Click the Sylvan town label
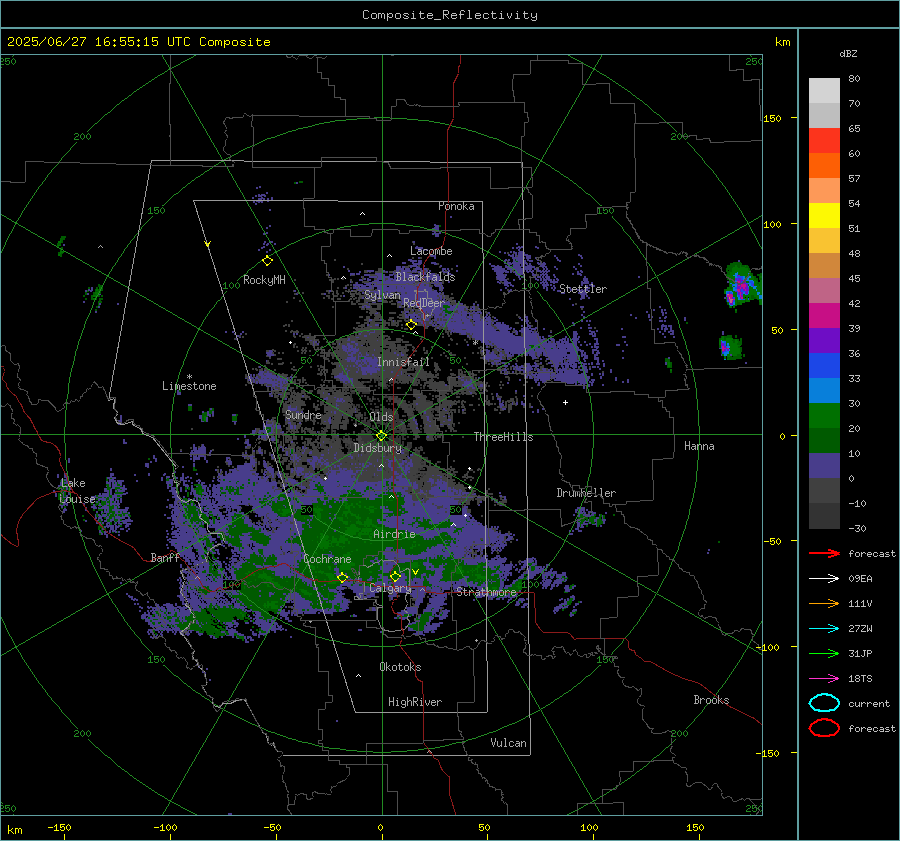 [x=382, y=295]
